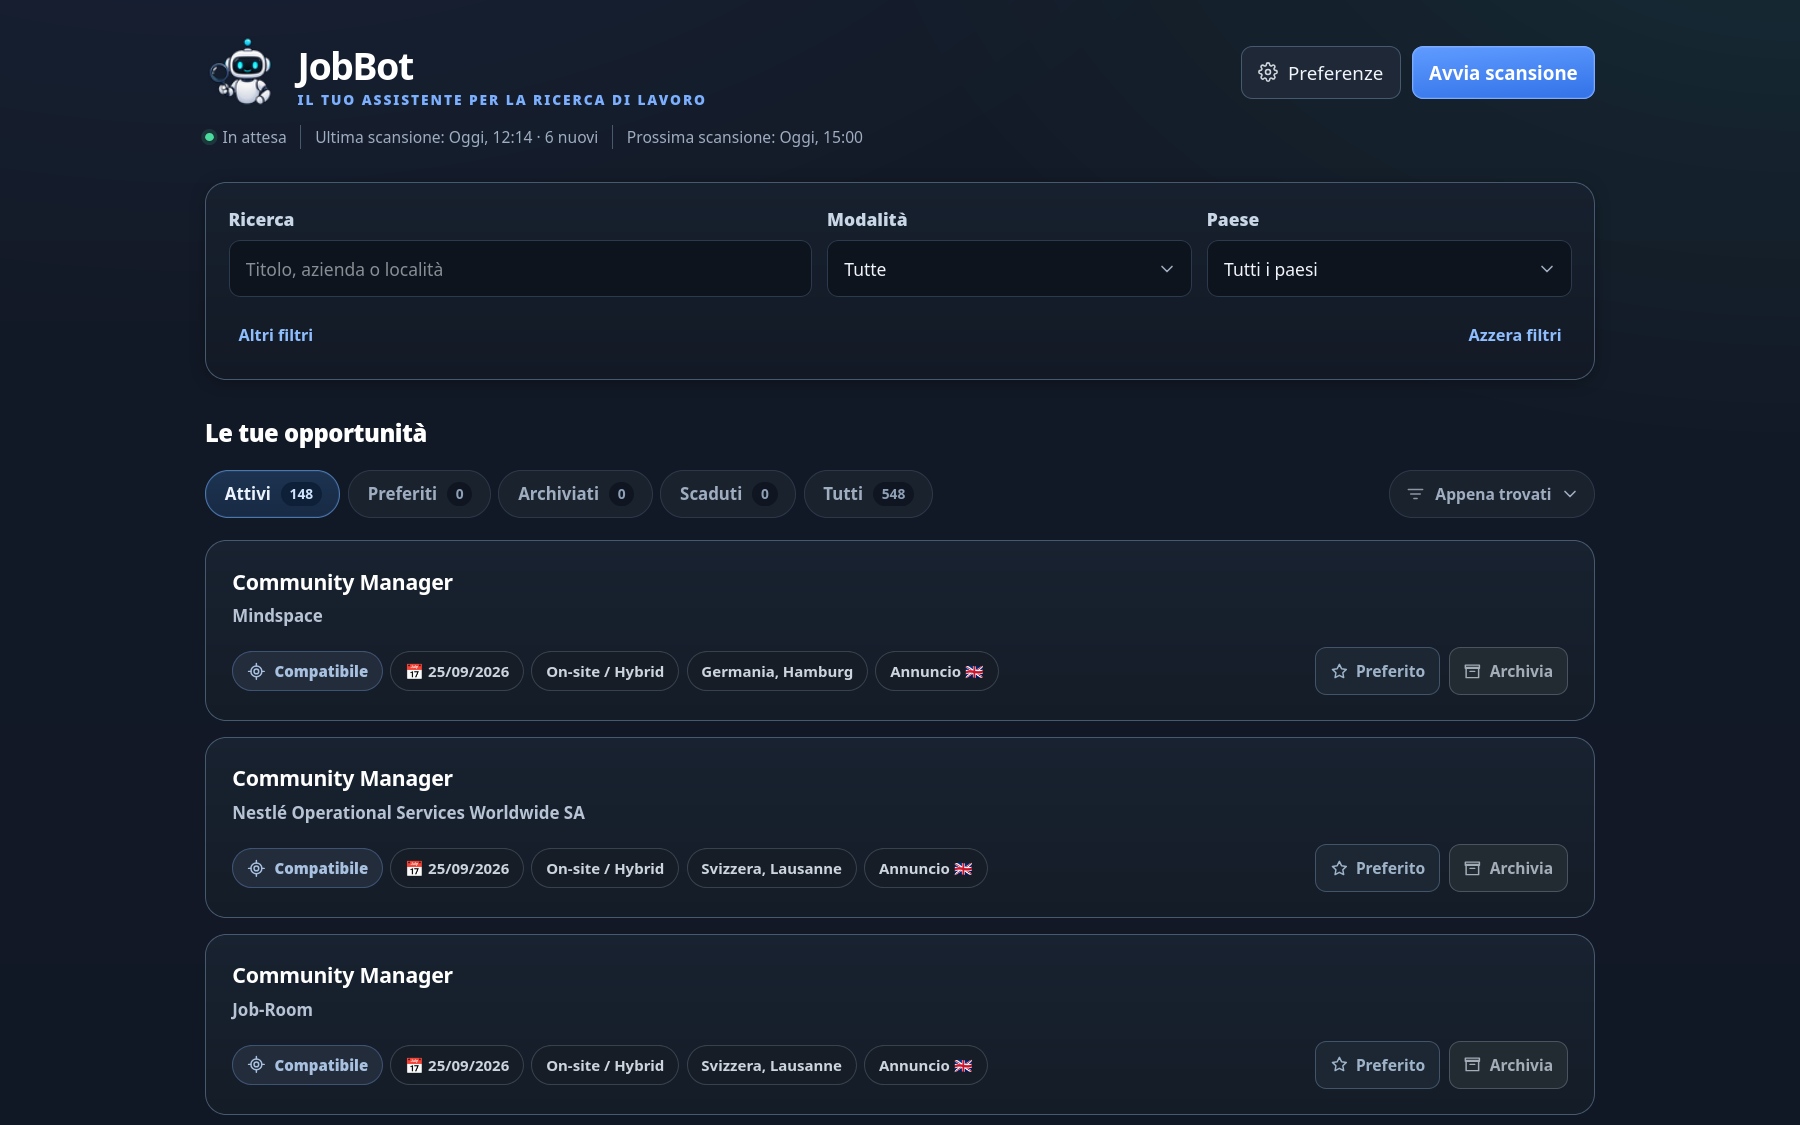
Task: Switch to the Attivi tab
Action: pyautogui.click(x=272, y=494)
